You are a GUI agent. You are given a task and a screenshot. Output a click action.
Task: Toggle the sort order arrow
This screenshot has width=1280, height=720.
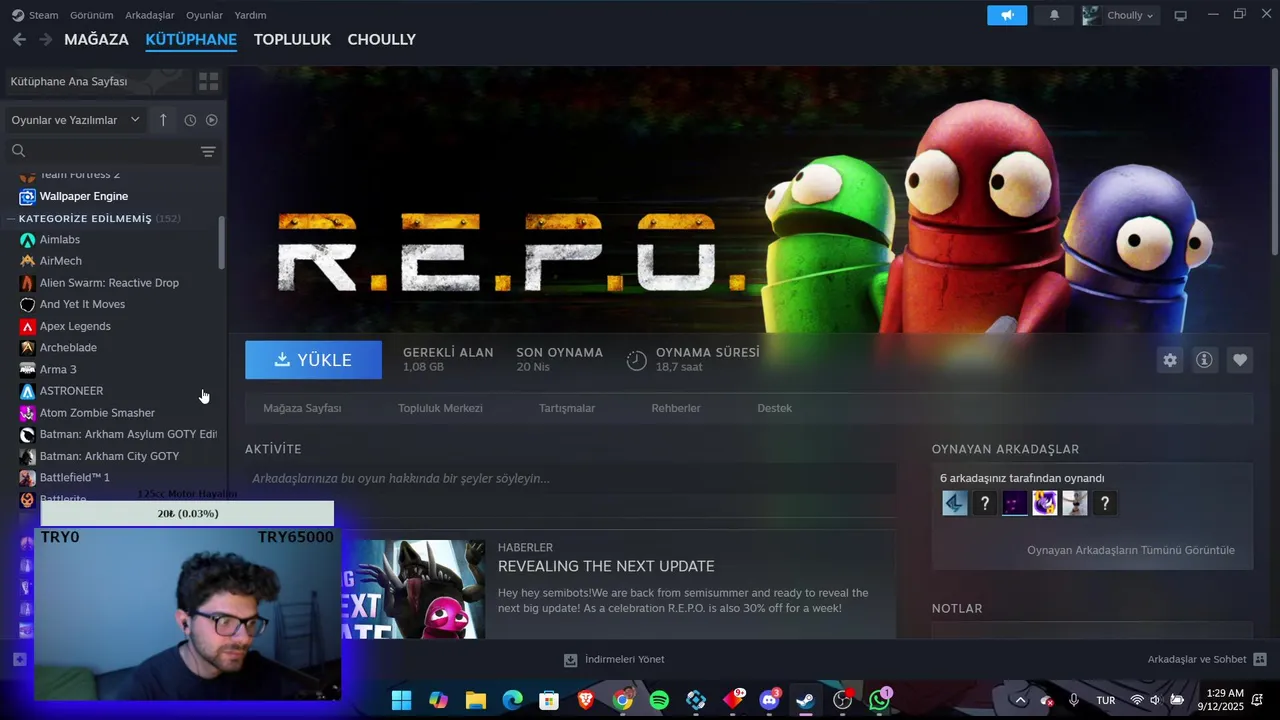pyautogui.click(x=163, y=120)
